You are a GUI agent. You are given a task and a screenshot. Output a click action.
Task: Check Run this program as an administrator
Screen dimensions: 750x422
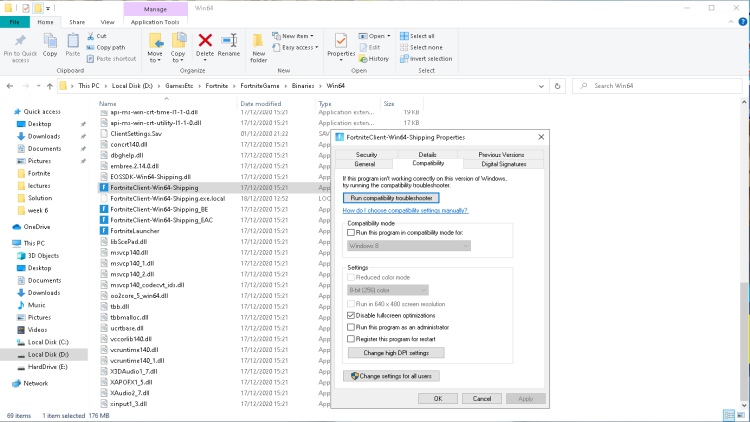(x=351, y=327)
